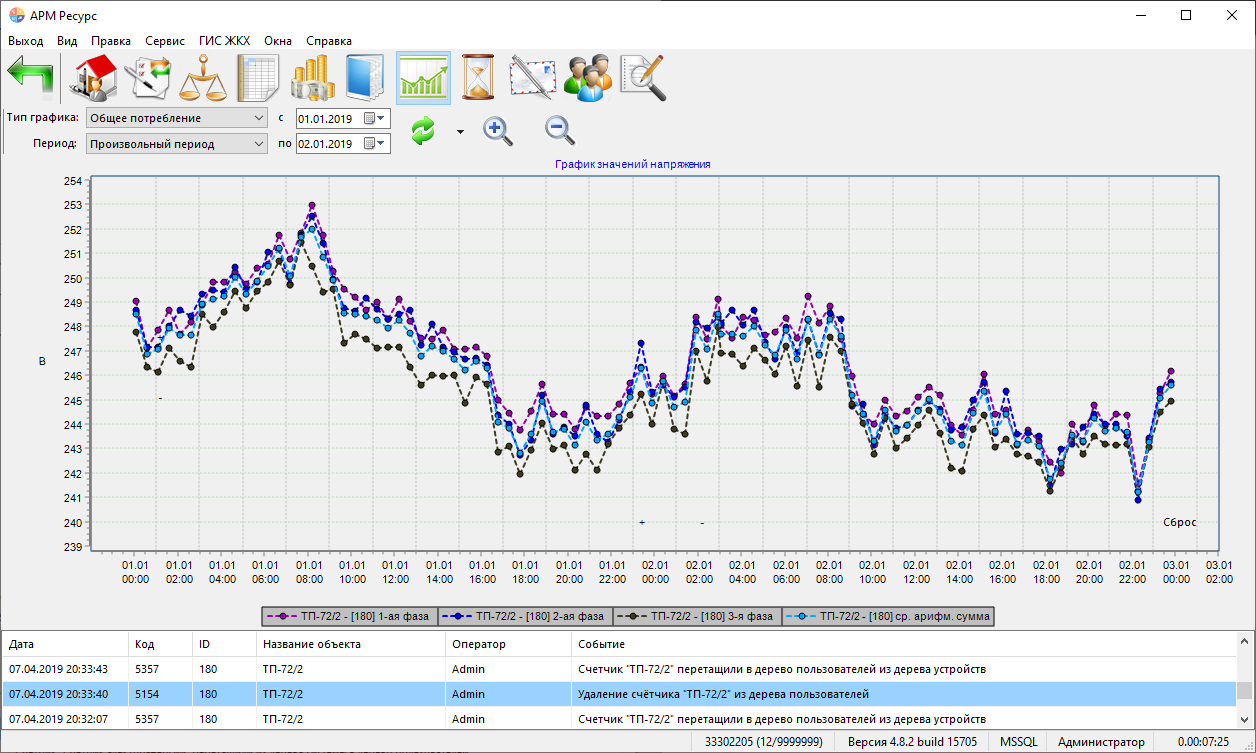1256x753 pixels.
Task: Open the Выход menu
Action: [26, 41]
